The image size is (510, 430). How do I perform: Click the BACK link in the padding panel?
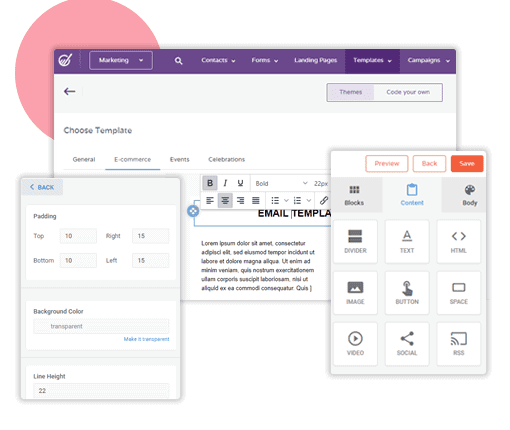[x=42, y=187]
